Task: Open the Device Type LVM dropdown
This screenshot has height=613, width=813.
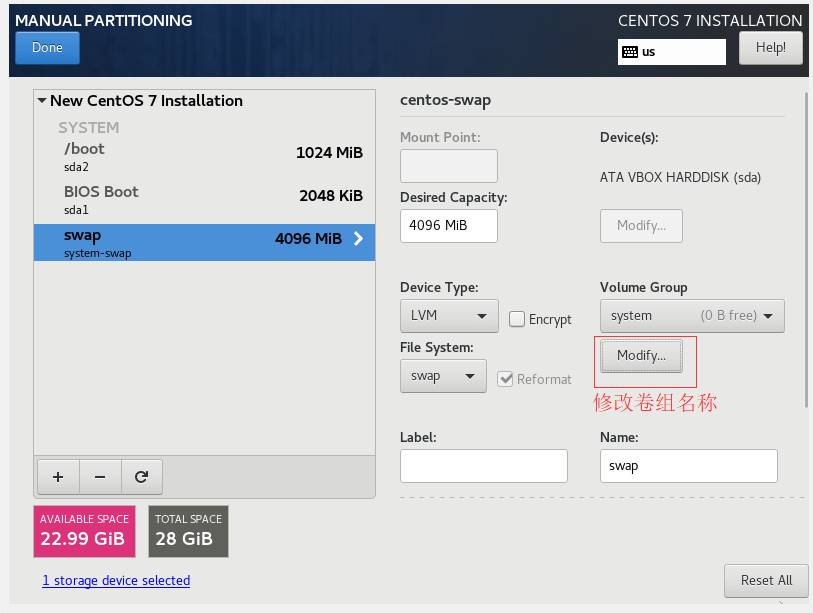Action: coord(449,315)
